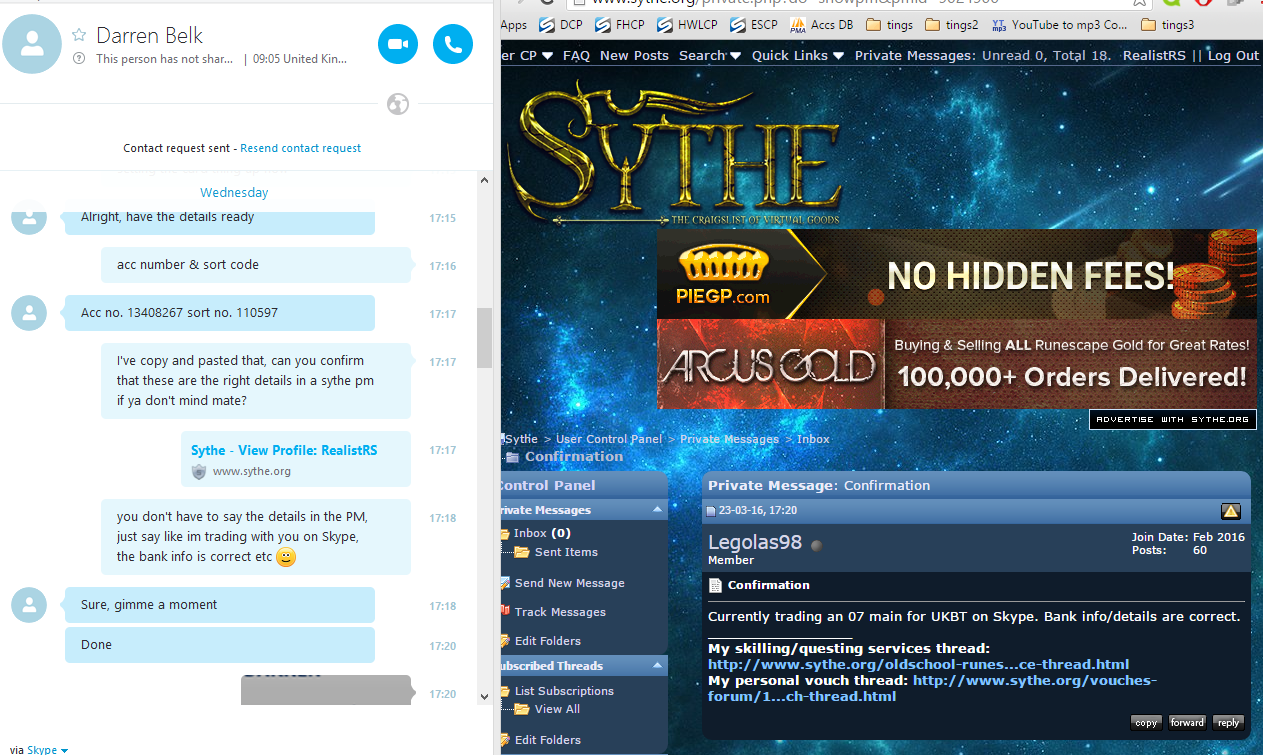This screenshot has width=1263, height=755.
Task: Click the 'acc number & sort code' message
Action: 256,265
